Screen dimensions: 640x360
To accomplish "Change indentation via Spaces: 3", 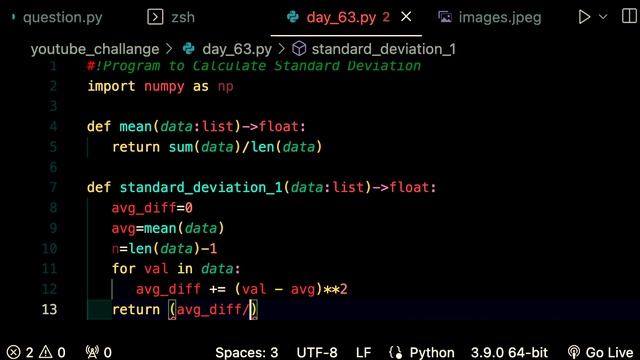I will 247,352.
